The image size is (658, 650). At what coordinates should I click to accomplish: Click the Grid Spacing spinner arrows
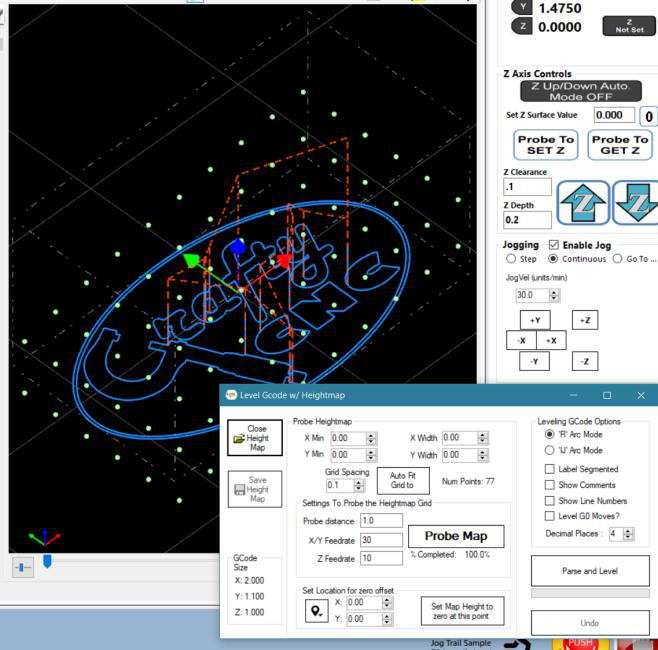pos(358,486)
